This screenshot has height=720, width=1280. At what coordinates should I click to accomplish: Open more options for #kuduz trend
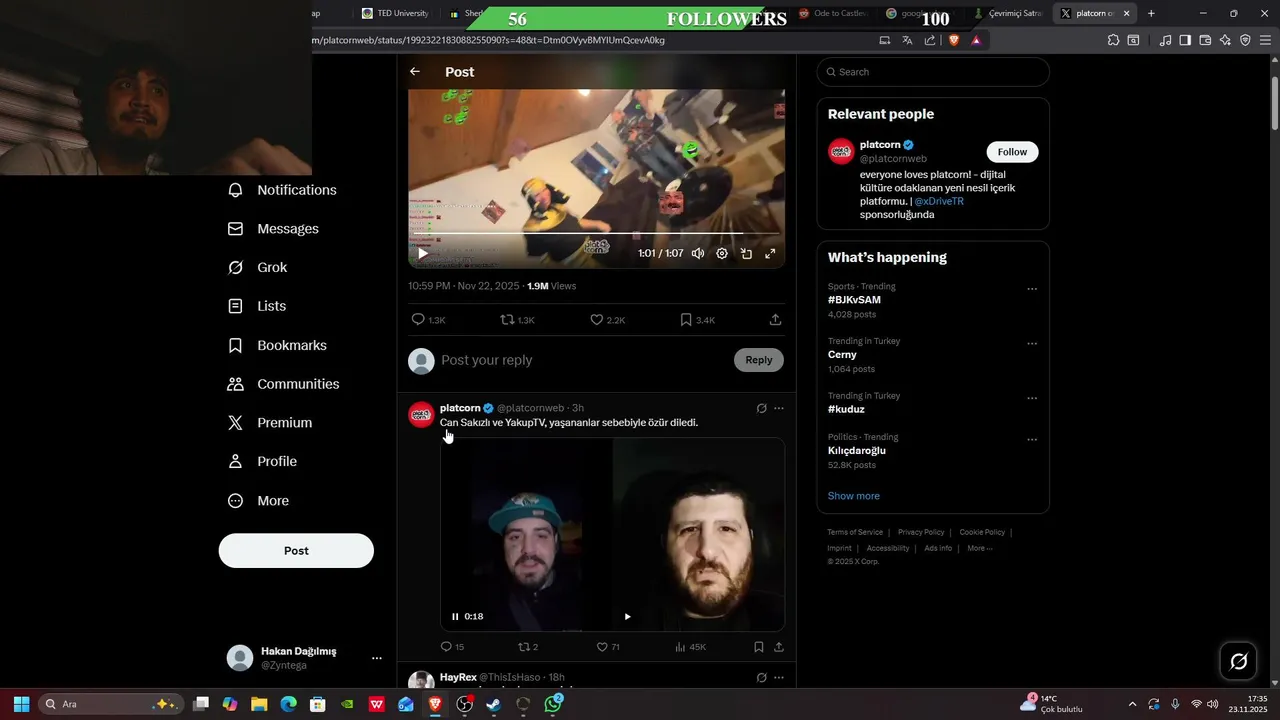(x=1032, y=399)
